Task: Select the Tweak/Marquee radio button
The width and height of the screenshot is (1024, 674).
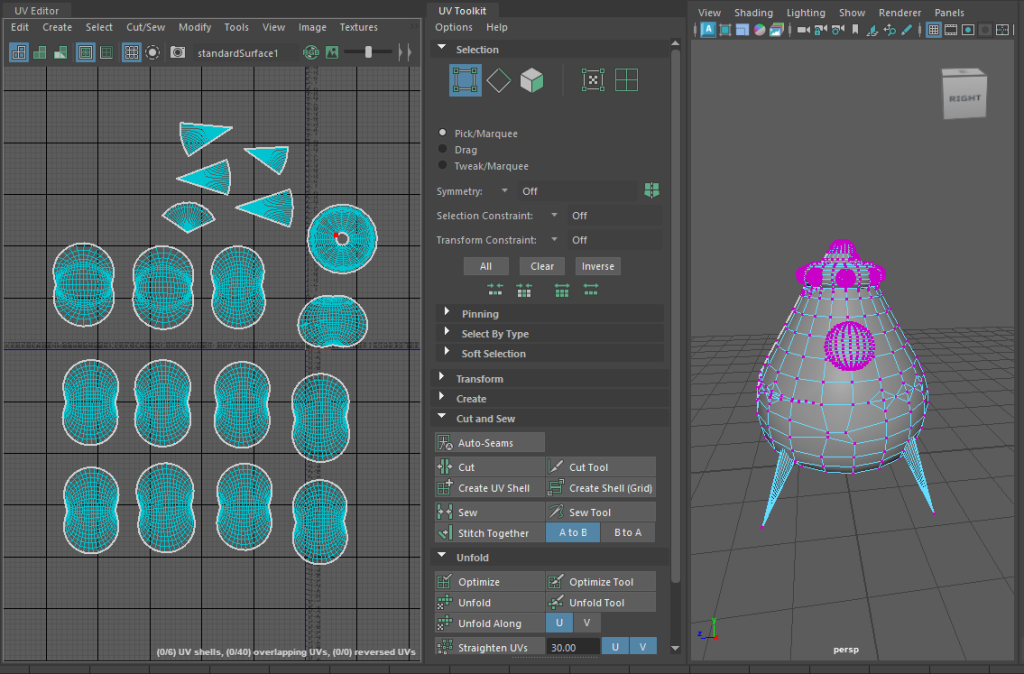Action: (x=443, y=166)
